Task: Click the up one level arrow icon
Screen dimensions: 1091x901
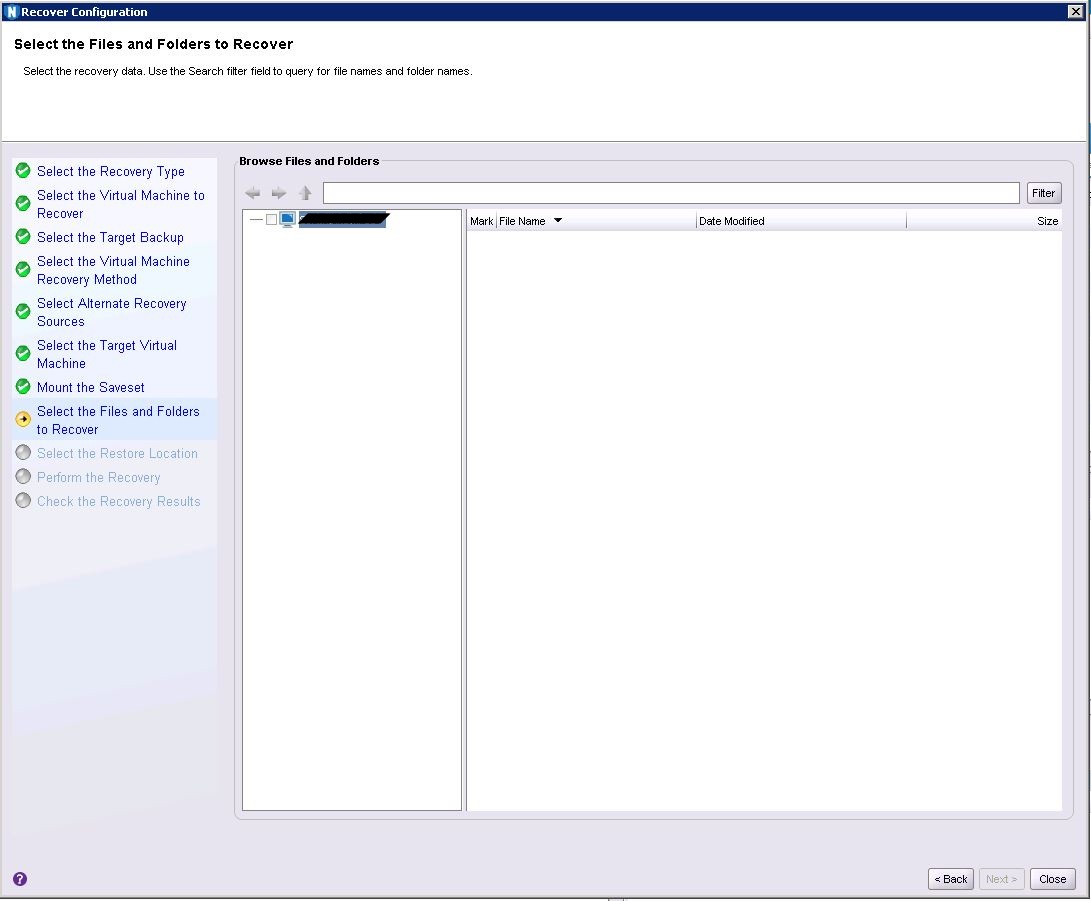Action: click(x=305, y=193)
